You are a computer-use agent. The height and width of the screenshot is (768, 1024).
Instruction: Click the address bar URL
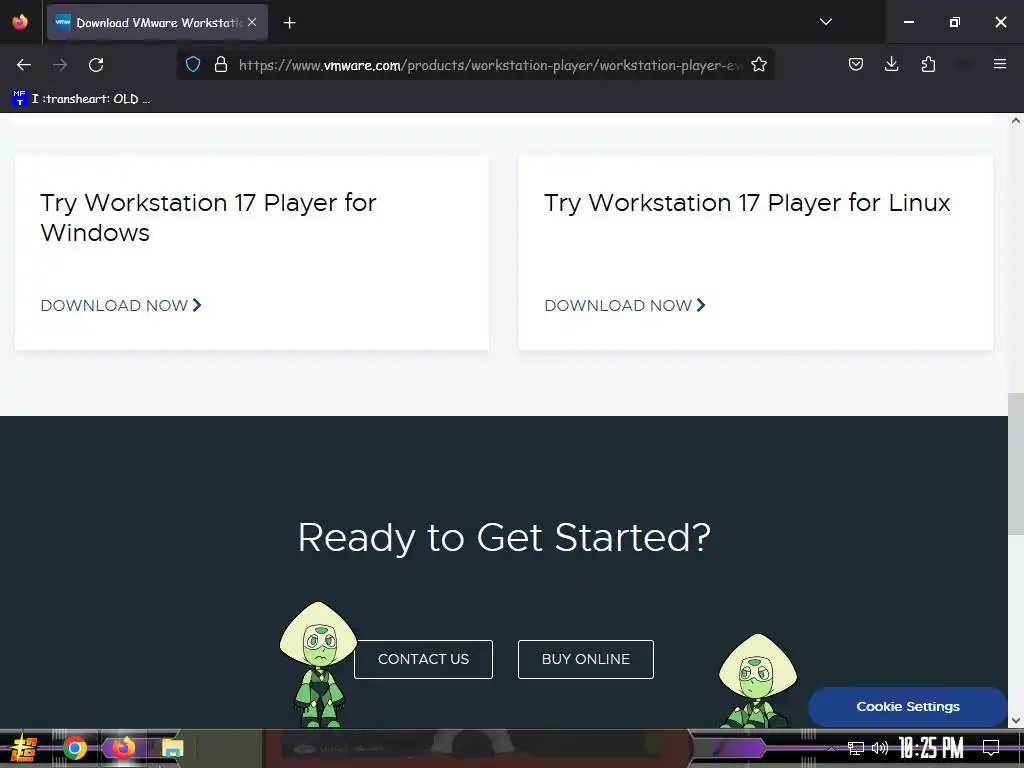490,65
